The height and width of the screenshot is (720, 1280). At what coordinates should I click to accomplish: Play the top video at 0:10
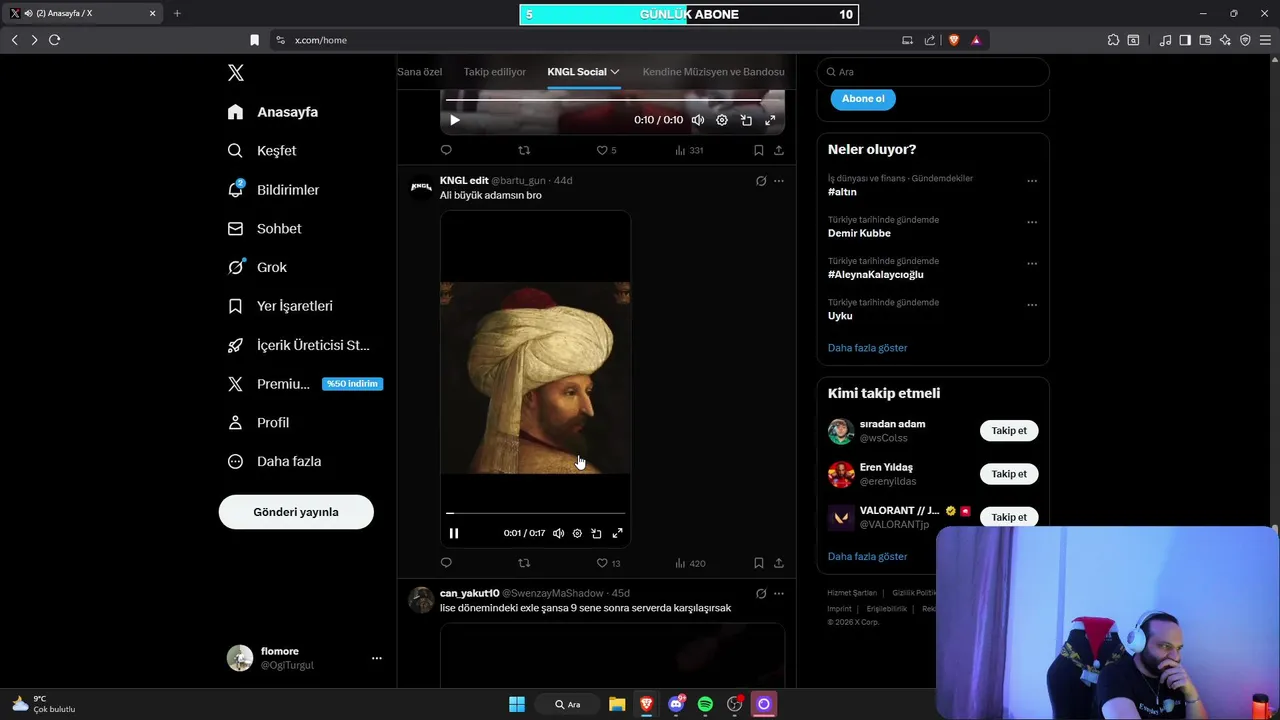coord(454,120)
